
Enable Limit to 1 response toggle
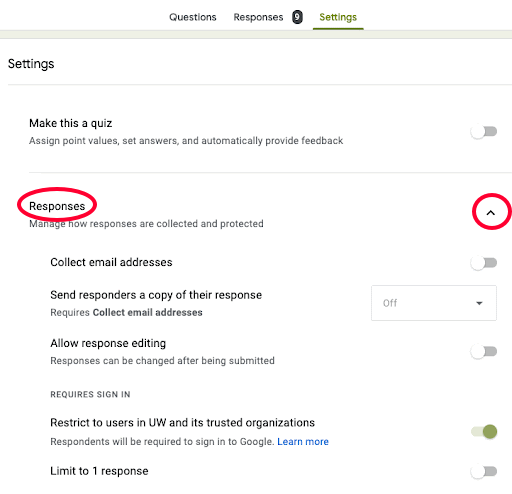point(484,472)
